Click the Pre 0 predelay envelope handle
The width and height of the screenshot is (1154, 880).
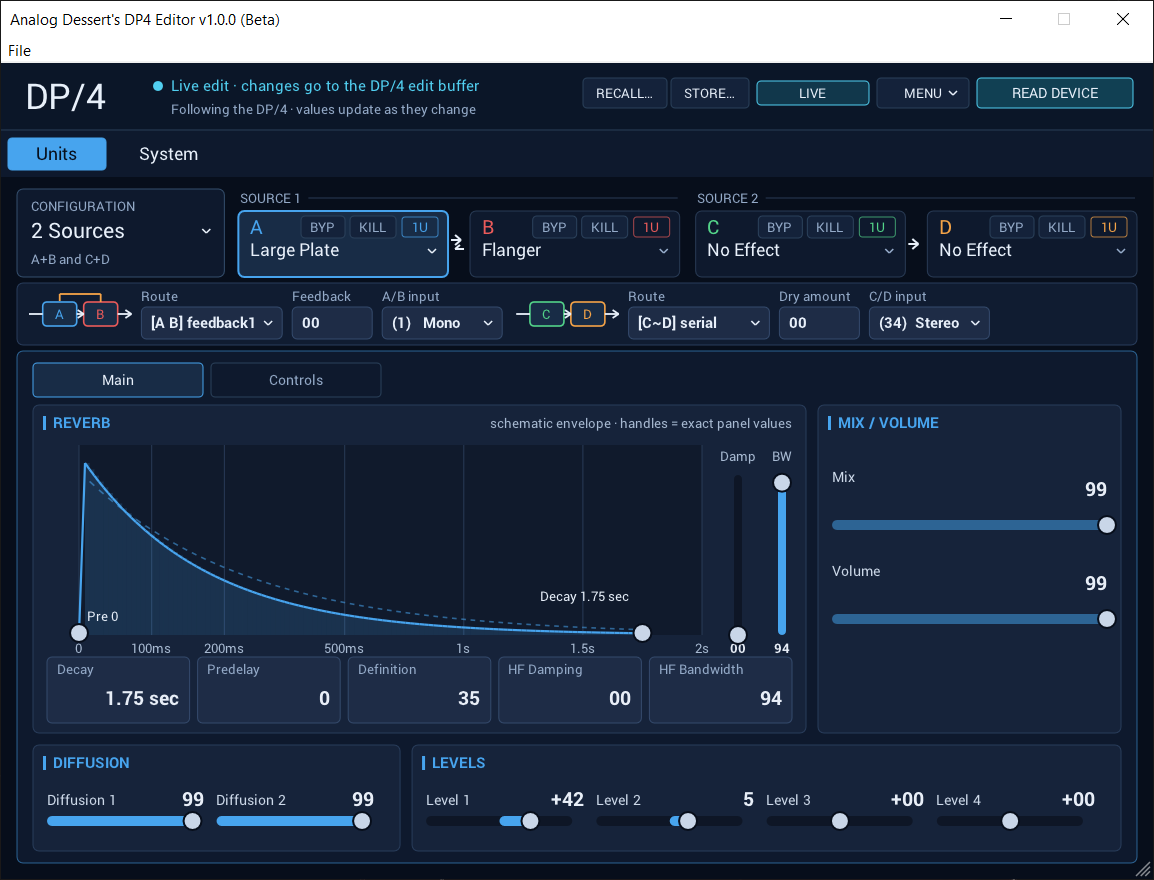pos(79,633)
